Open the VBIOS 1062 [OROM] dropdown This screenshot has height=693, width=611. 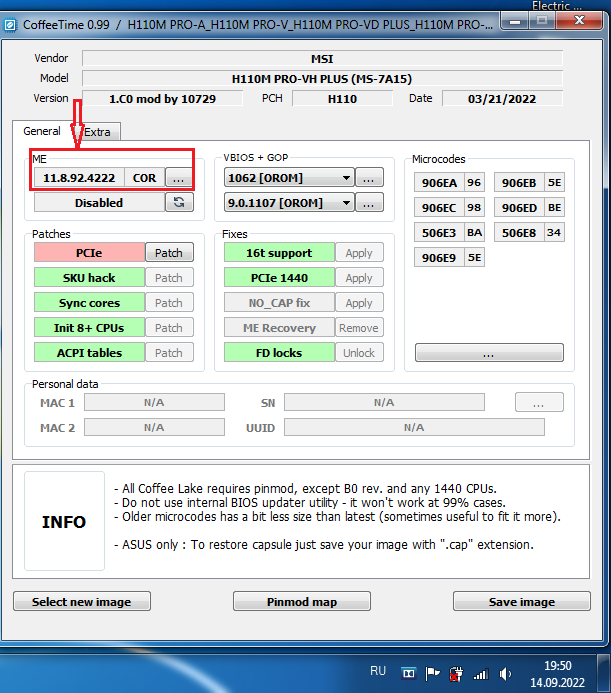[289, 178]
